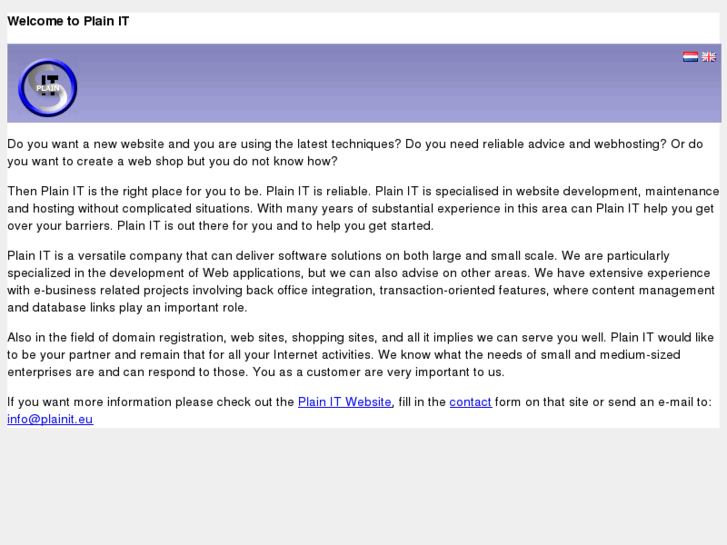Click the info@plainit.eu email link
The width and height of the screenshot is (727, 545).
coord(50,419)
